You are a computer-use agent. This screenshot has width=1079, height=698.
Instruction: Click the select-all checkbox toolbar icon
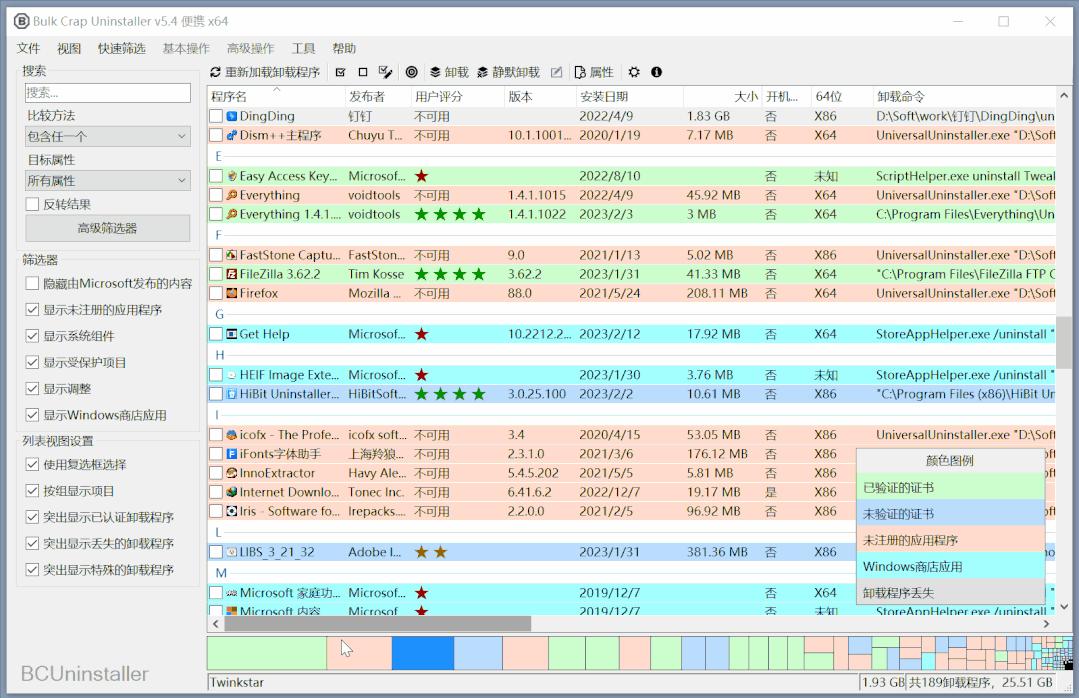click(340, 72)
